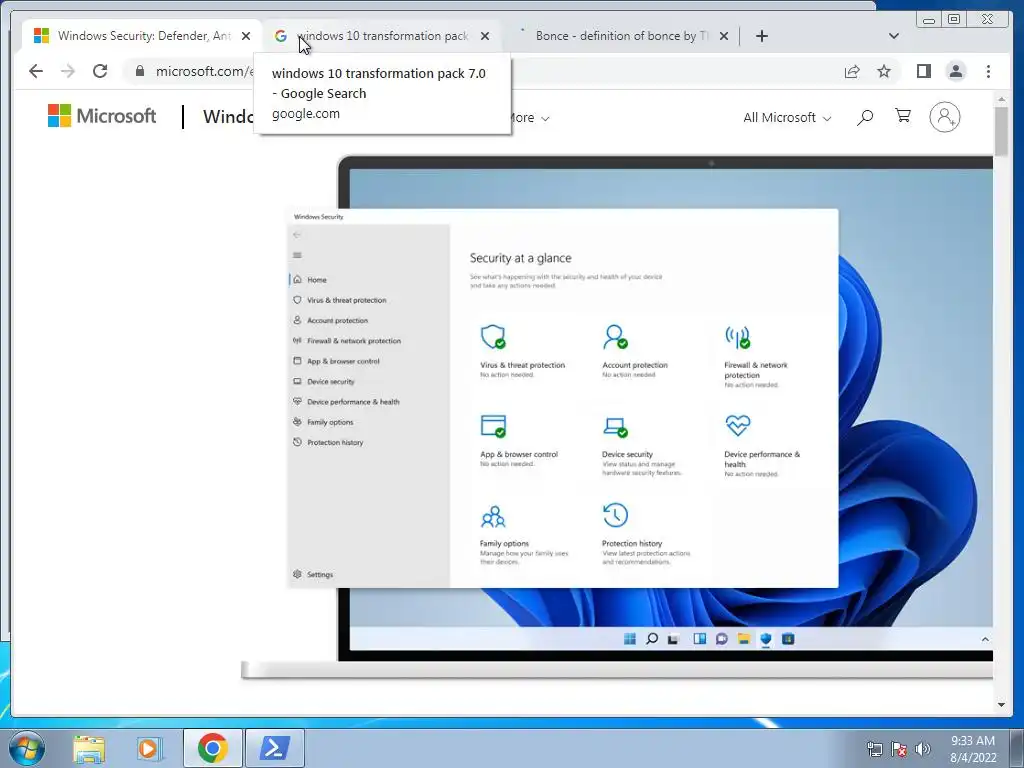
Task: Bookmark this page with the star icon
Action: point(884,71)
